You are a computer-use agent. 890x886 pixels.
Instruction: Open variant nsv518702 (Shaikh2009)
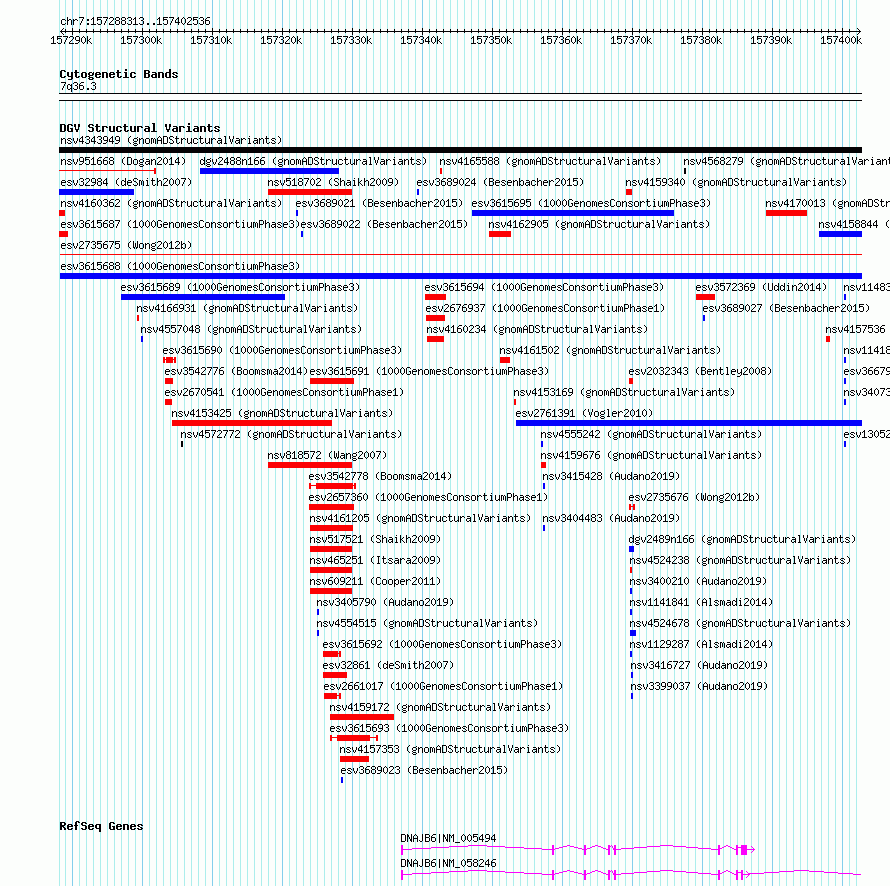(x=333, y=182)
